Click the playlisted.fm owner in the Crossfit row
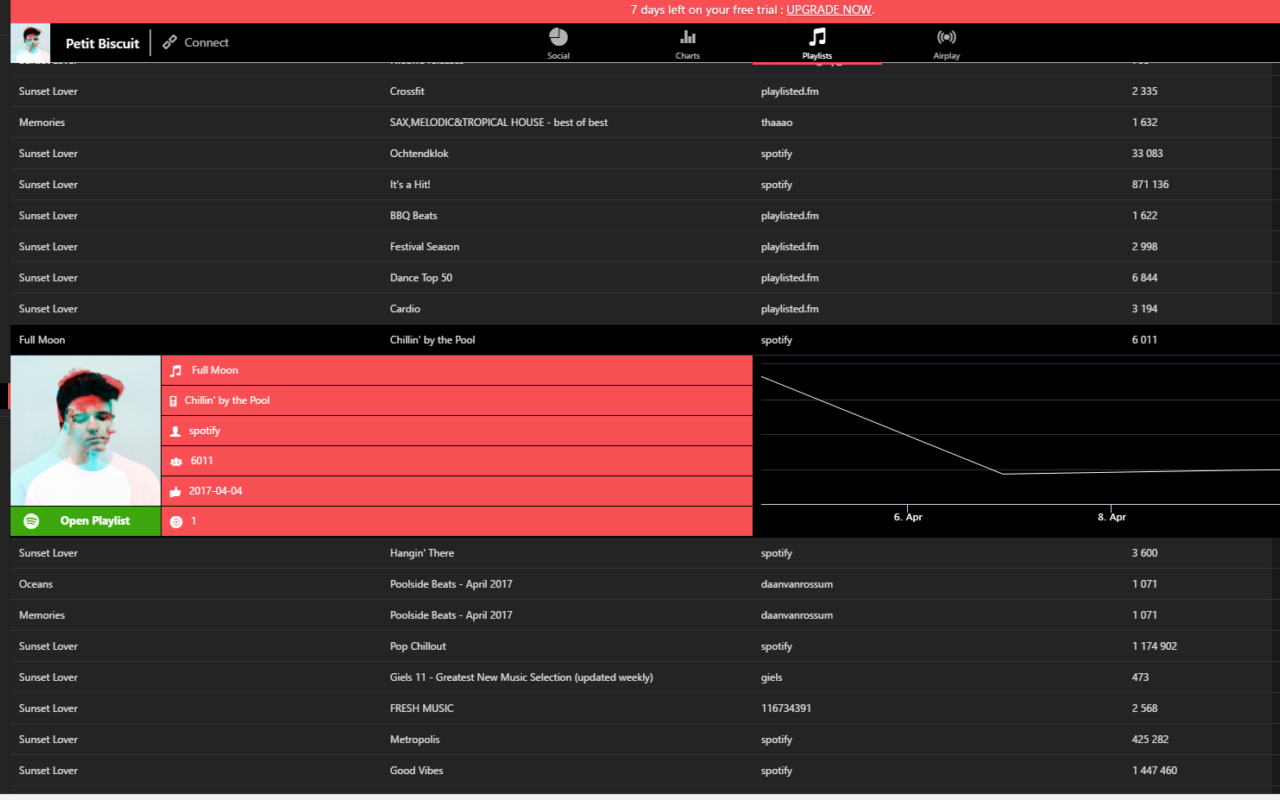 pyautogui.click(x=790, y=91)
